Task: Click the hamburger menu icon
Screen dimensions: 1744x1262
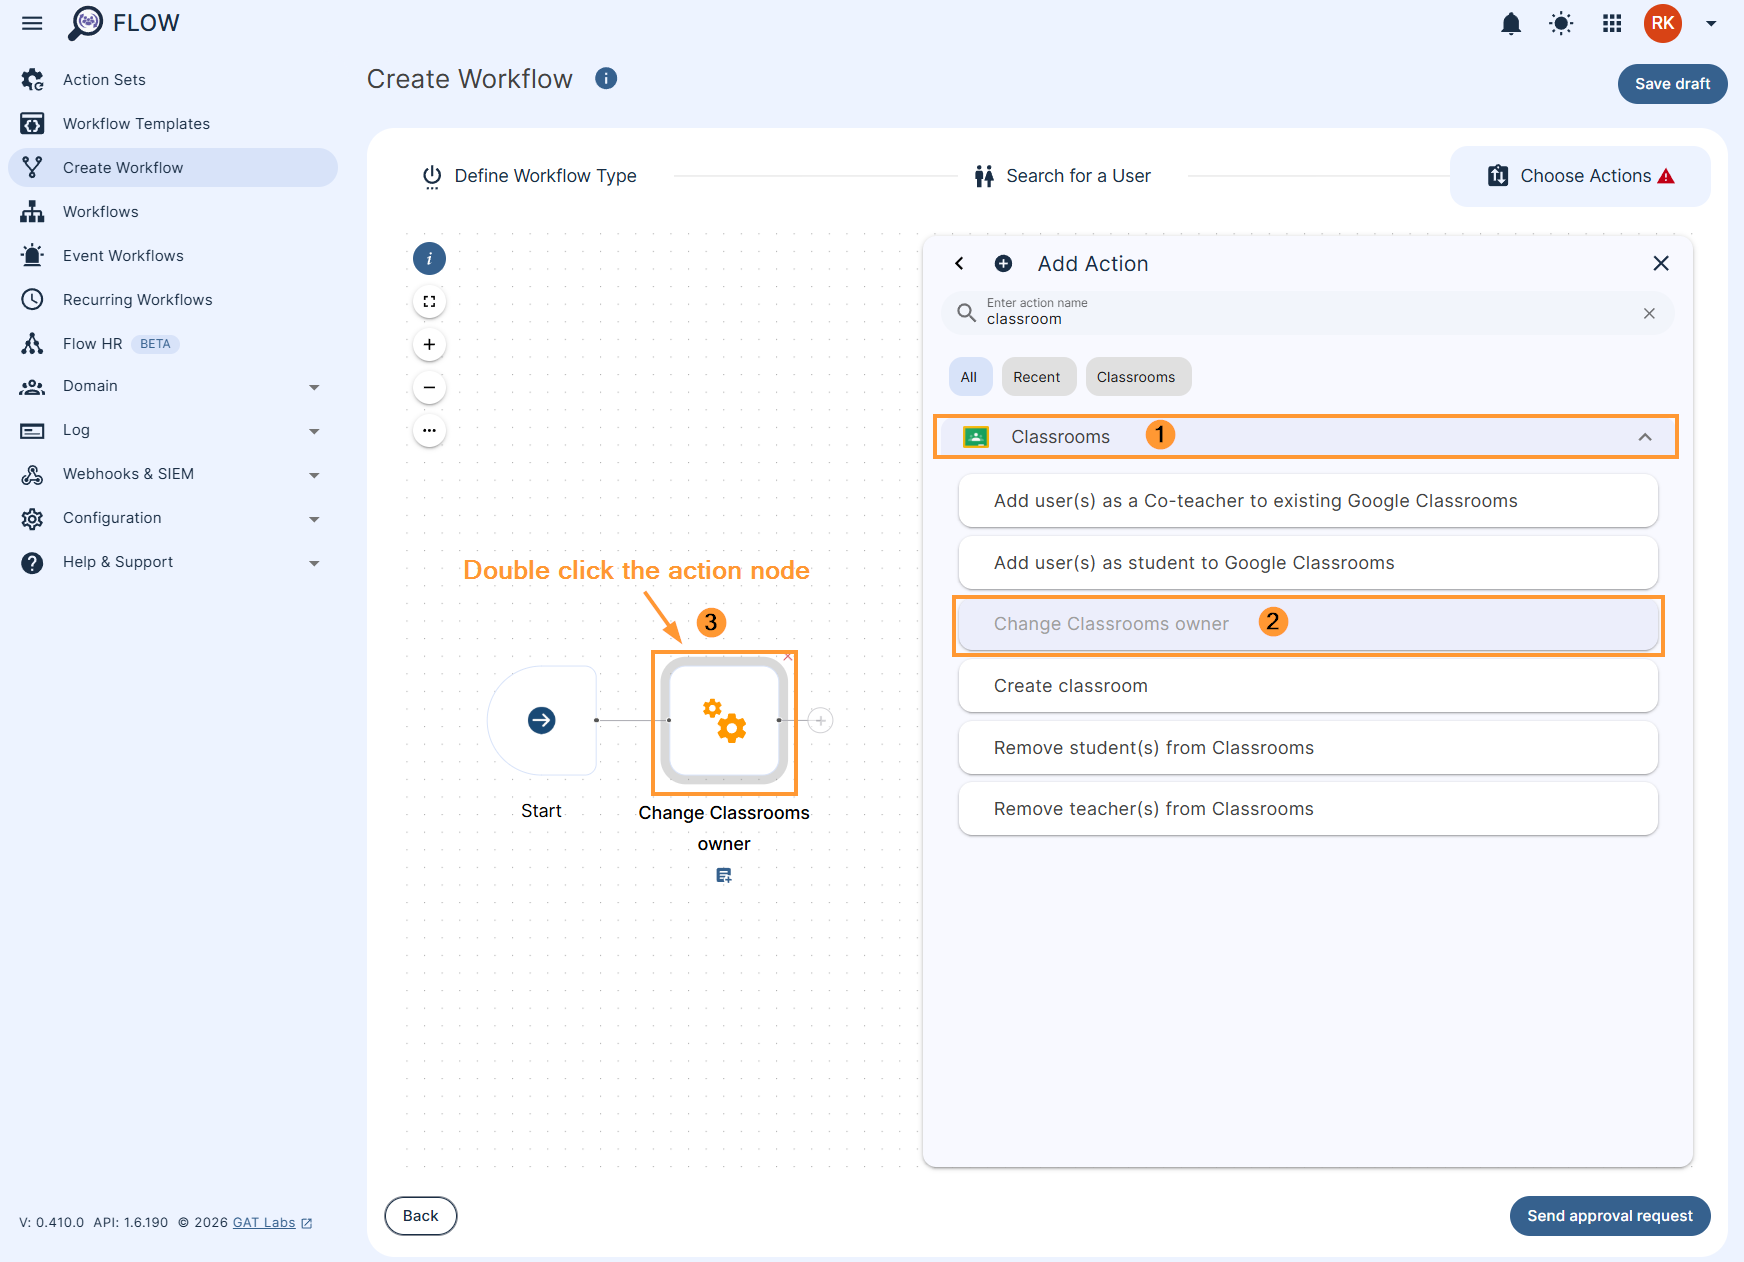Action: (x=32, y=24)
